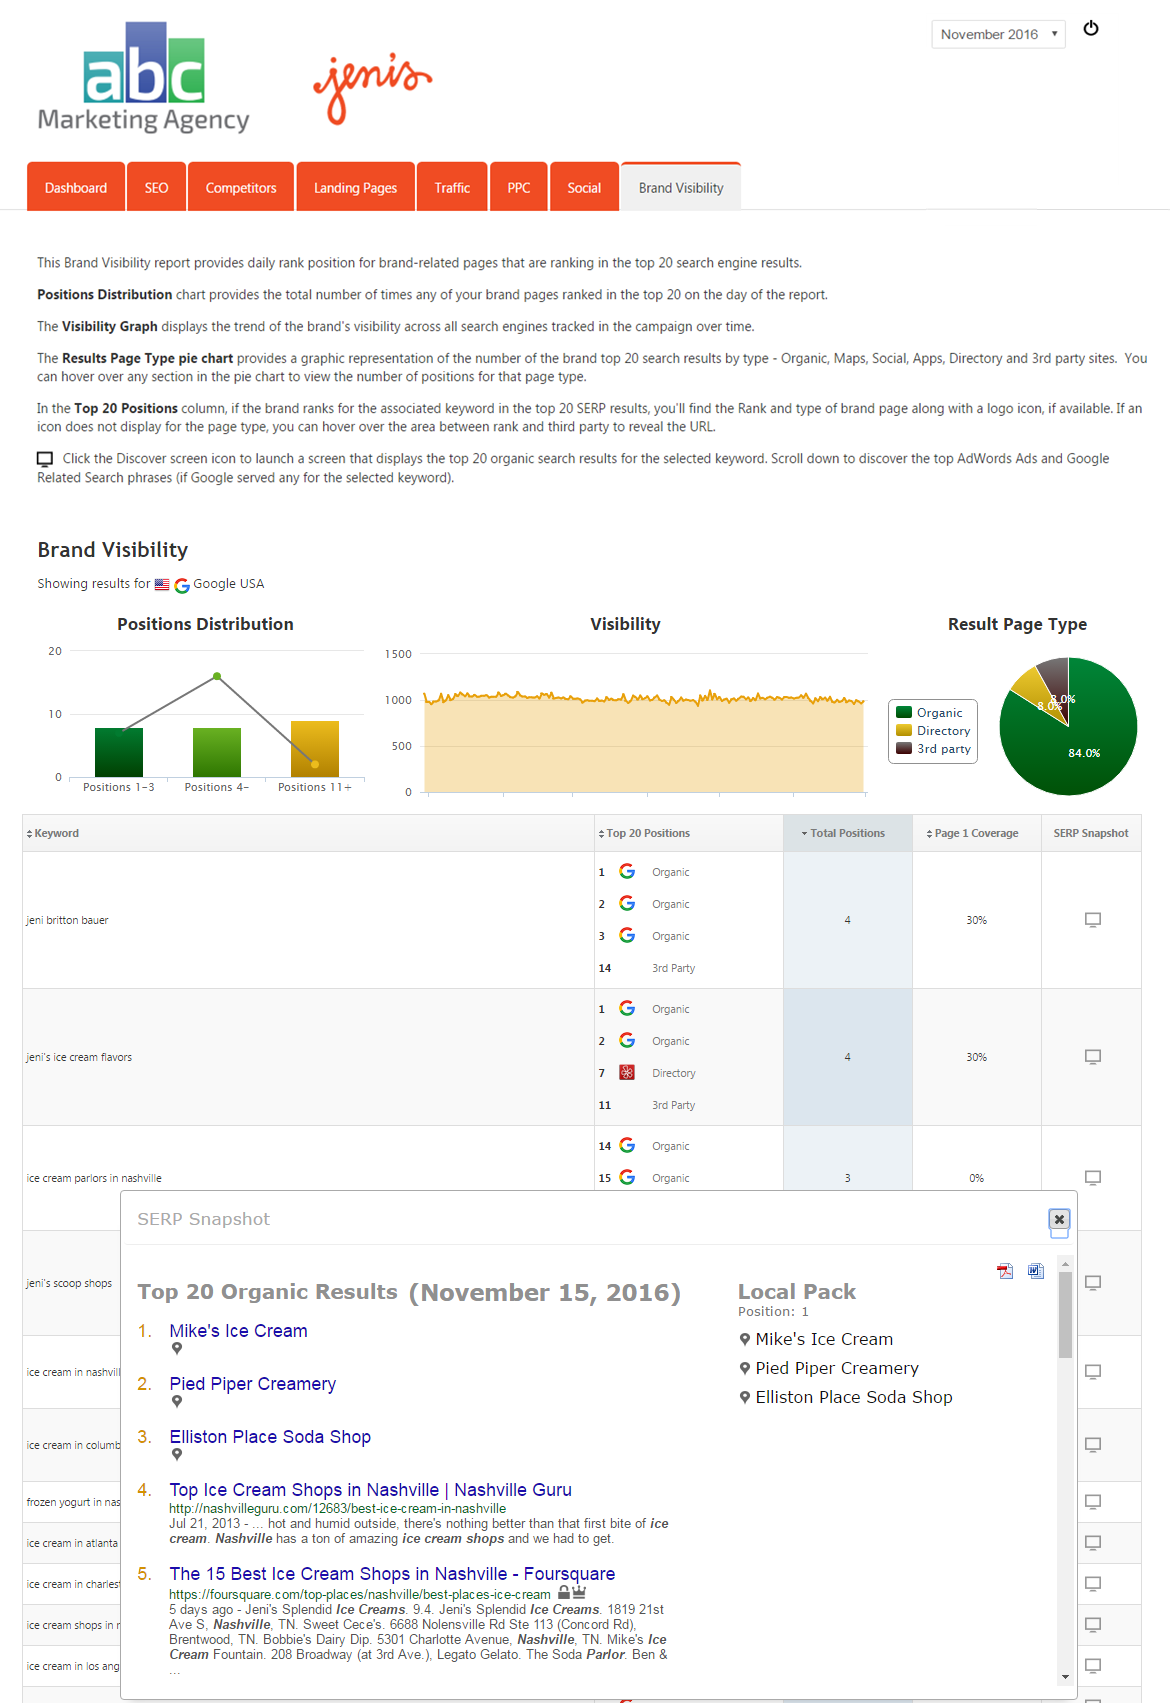Click the power logout icon
Image resolution: width=1170 pixels, height=1703 pixels.
point(1091,28)
